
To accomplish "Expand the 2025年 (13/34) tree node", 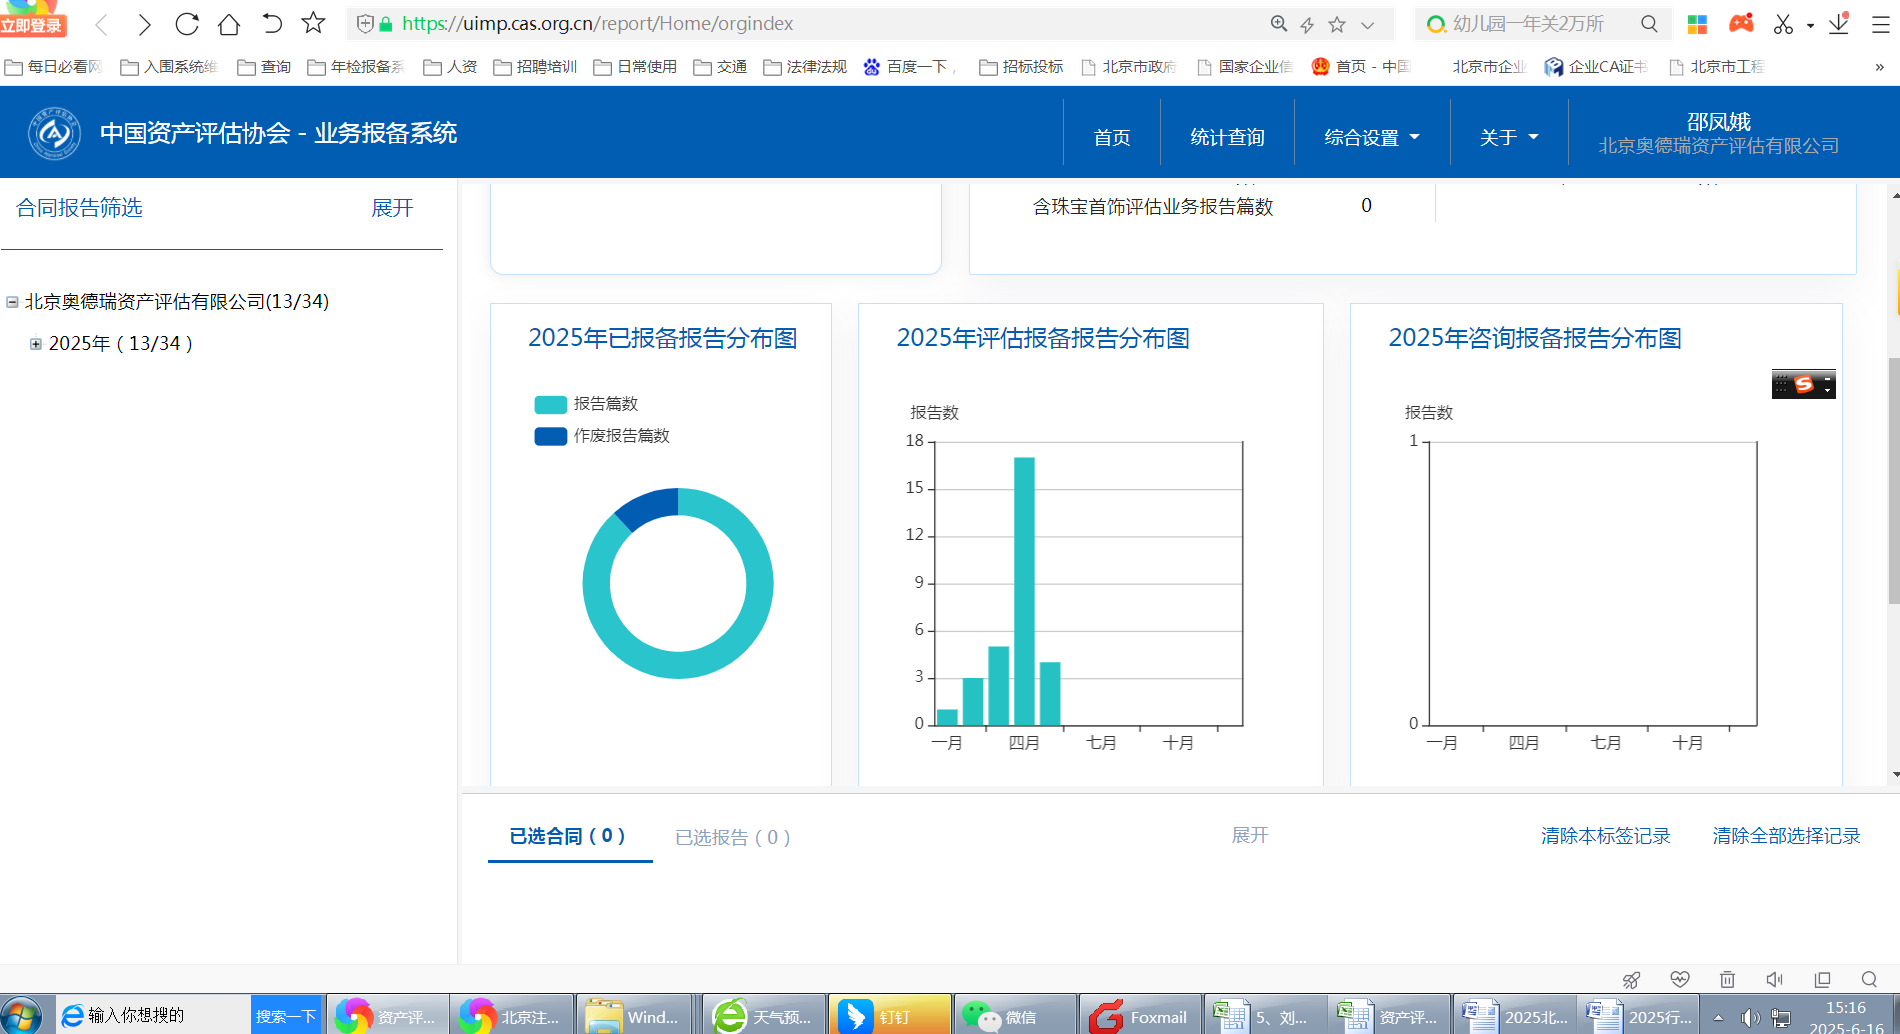I will 36,344.
